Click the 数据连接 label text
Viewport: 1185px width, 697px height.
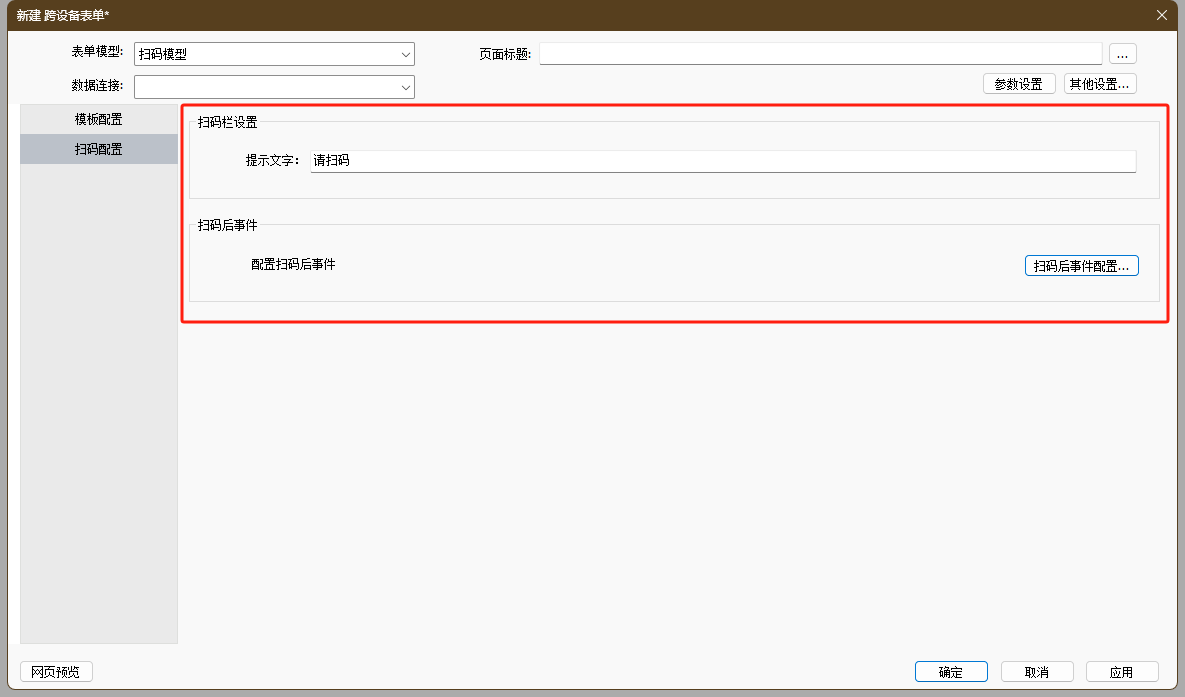[97, 86]
